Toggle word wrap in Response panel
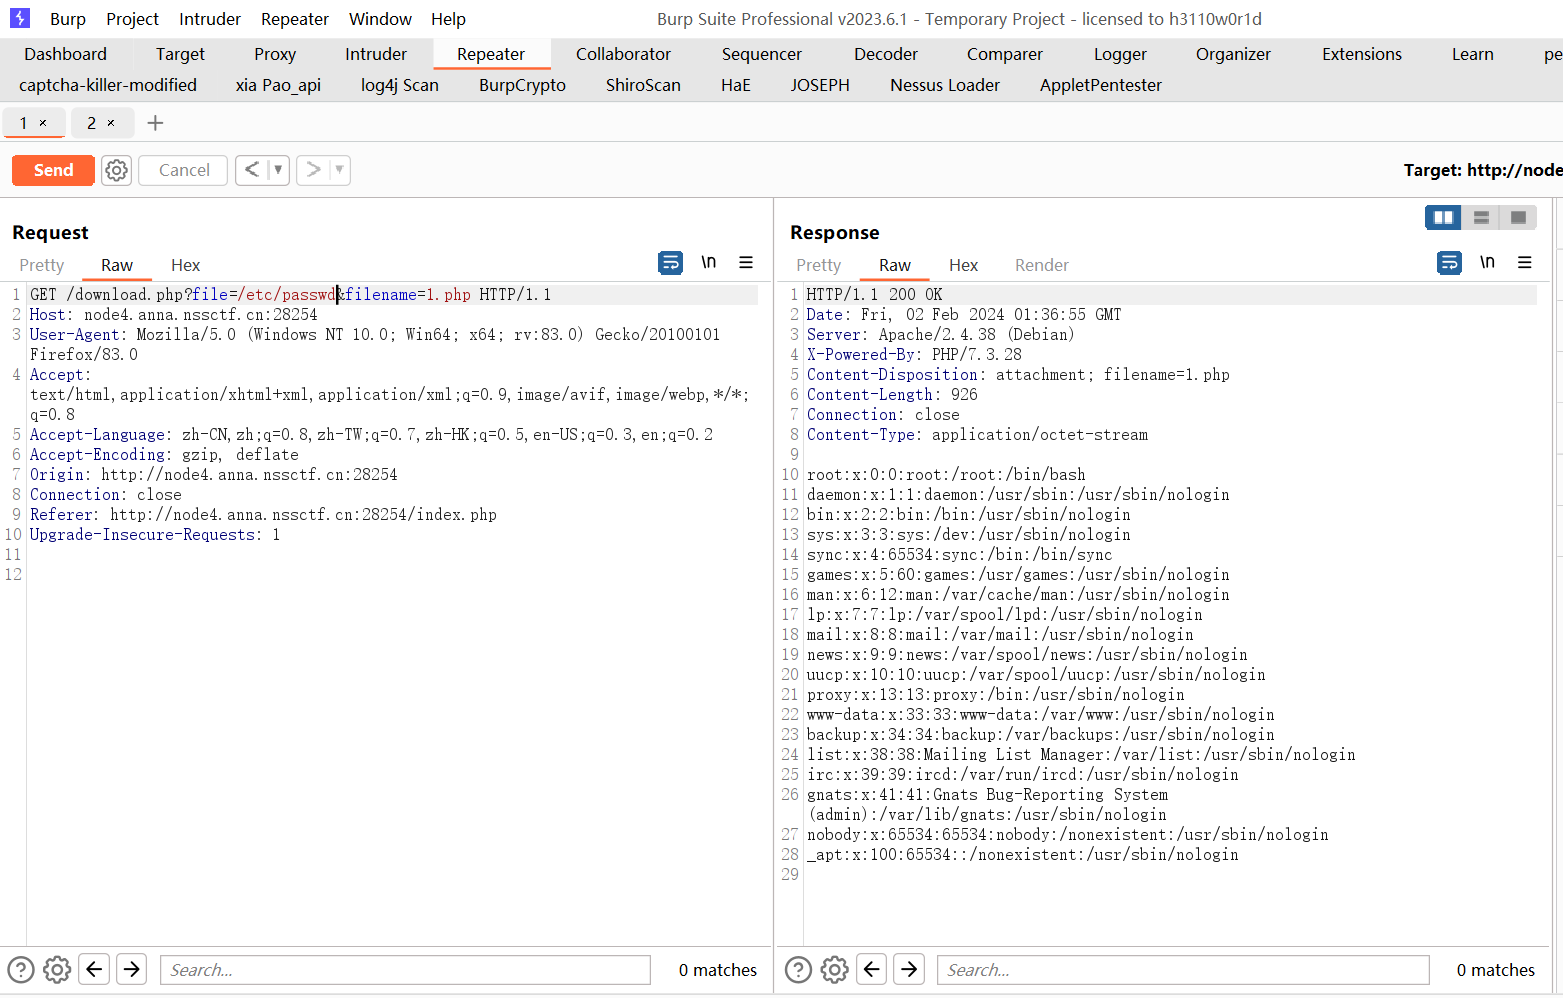Viewport: 1563px width, 998px height. (x=1449, y=263)
